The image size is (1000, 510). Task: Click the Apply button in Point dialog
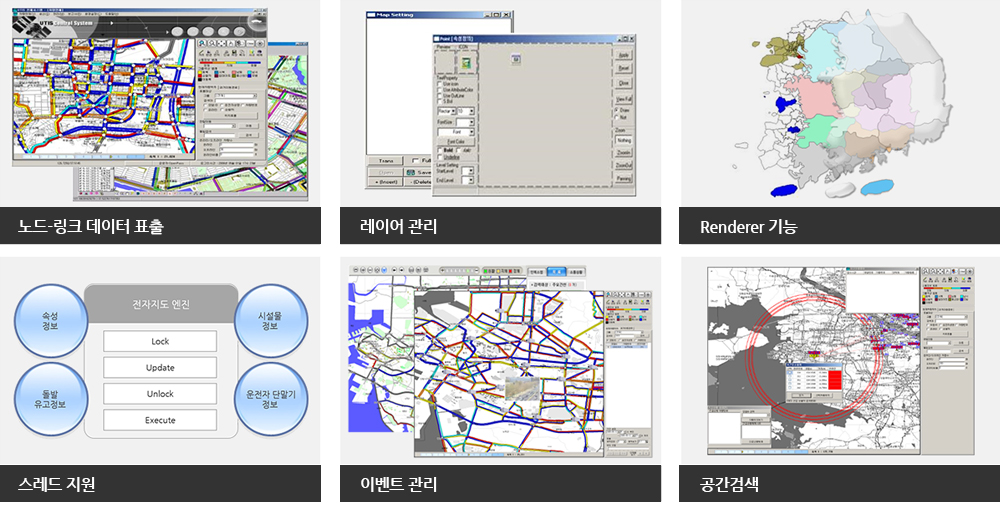(624, 55)
